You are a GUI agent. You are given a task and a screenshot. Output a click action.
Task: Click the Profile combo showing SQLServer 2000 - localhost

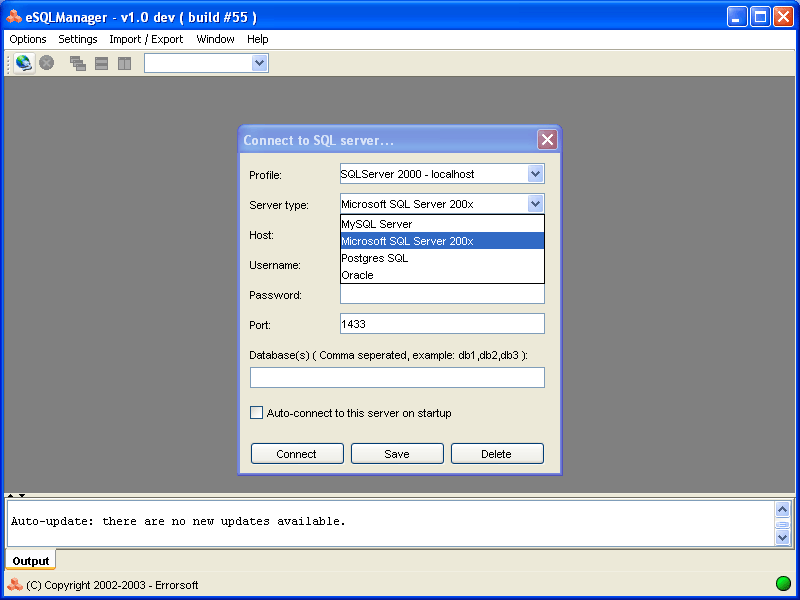(x=442, y=174)
